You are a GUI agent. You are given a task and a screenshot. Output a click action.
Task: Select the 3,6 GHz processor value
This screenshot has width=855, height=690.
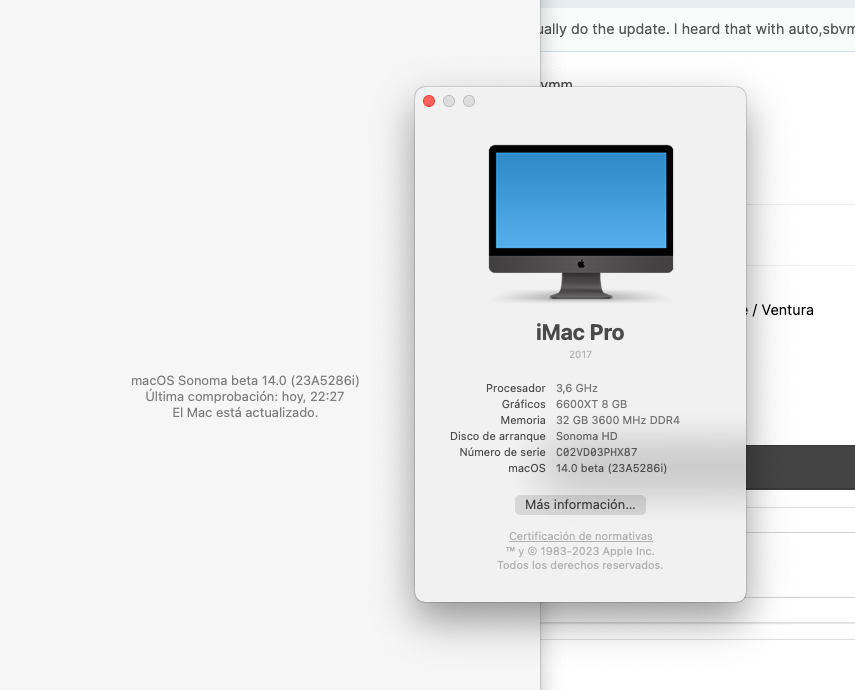(x=577, y=388)
